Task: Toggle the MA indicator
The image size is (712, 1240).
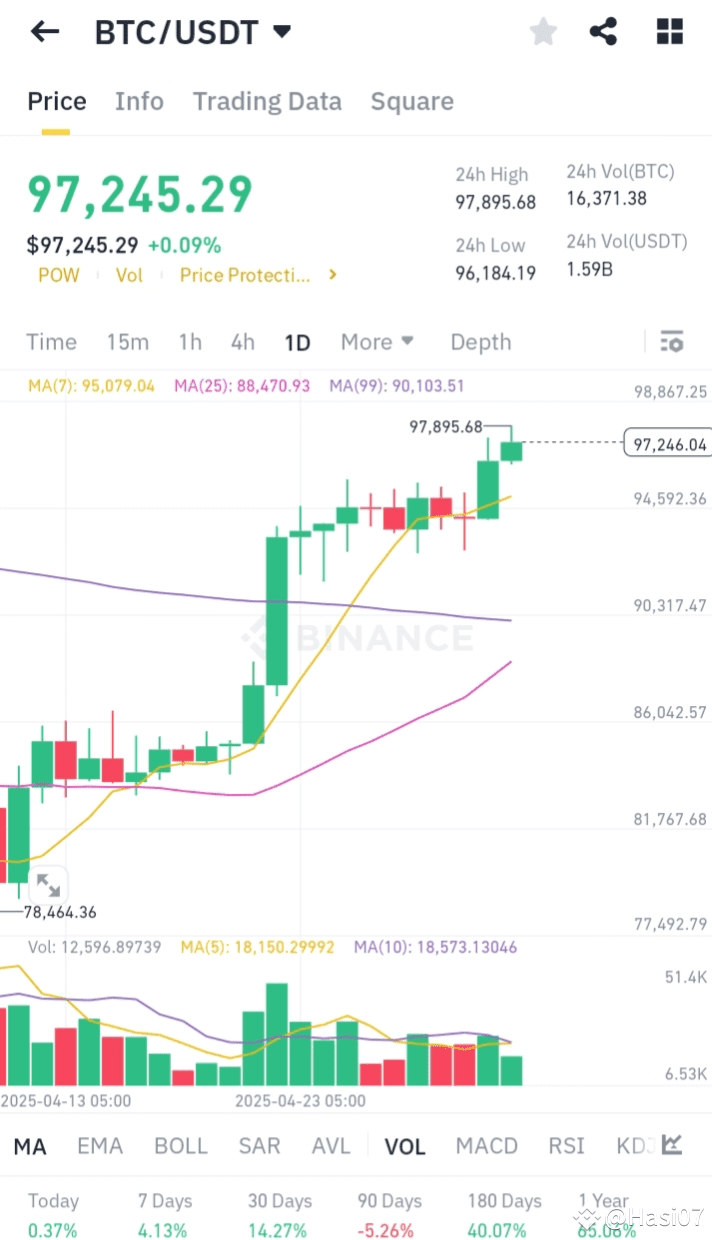Action: tap(30, 1146)
